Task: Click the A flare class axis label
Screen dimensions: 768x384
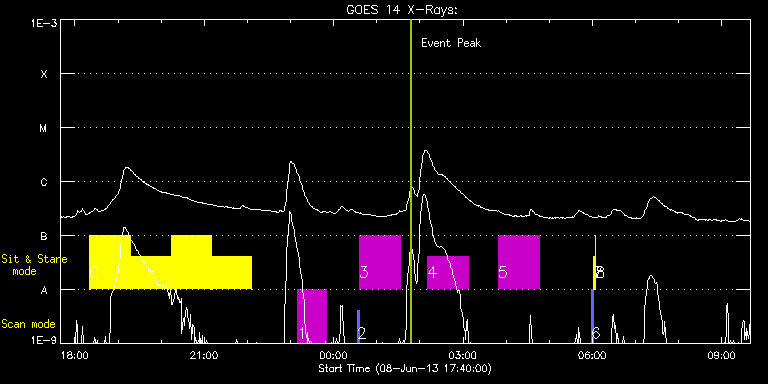Action: (x=44, y=290)
